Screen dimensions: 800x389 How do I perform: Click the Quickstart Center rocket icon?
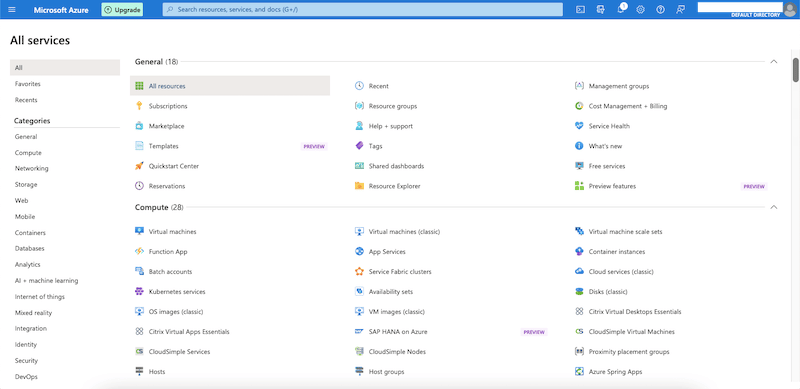(x=139, y=166)
